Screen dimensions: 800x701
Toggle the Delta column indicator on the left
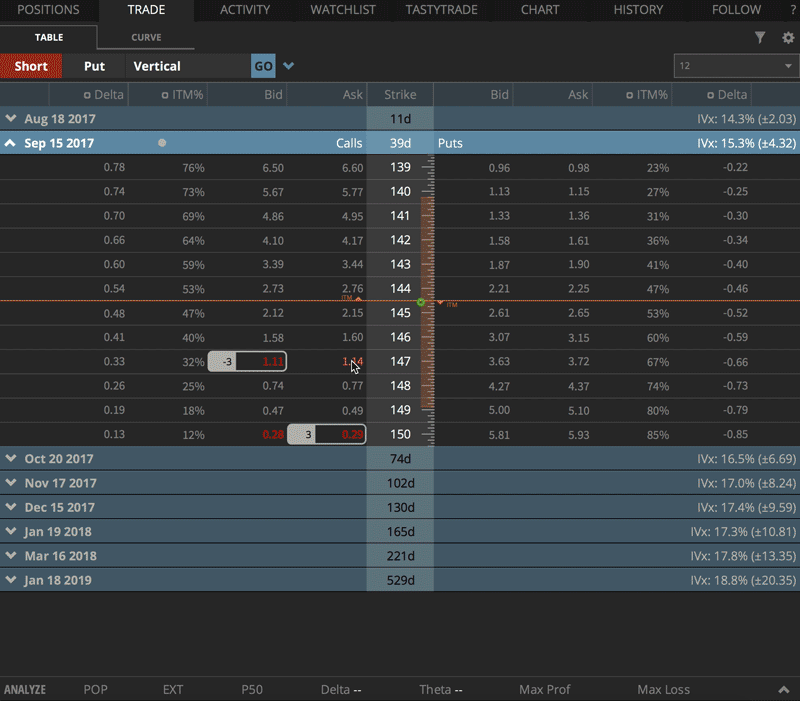point(87,95)
